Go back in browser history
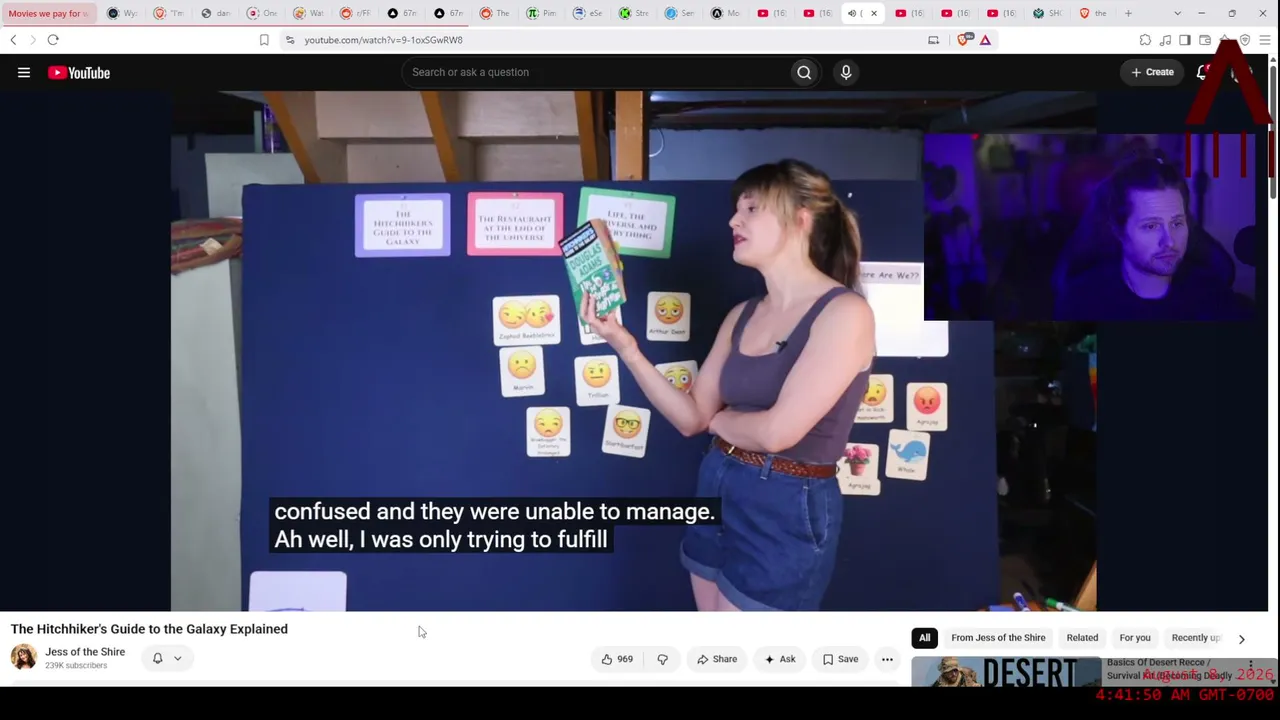 pyautogui.click(x=13, y=40)
